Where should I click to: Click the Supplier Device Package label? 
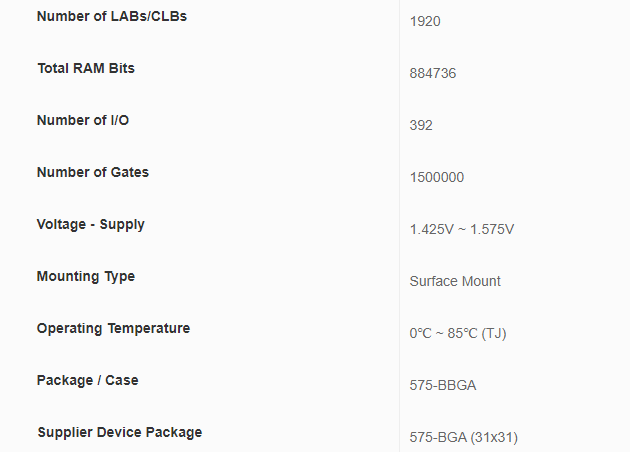pos(120,432)
